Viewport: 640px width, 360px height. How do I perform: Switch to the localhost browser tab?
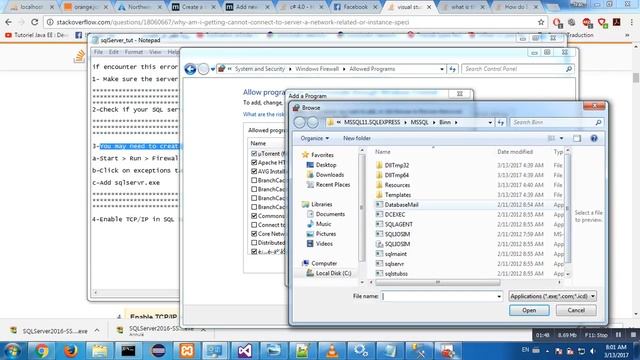tap(32, 7)
